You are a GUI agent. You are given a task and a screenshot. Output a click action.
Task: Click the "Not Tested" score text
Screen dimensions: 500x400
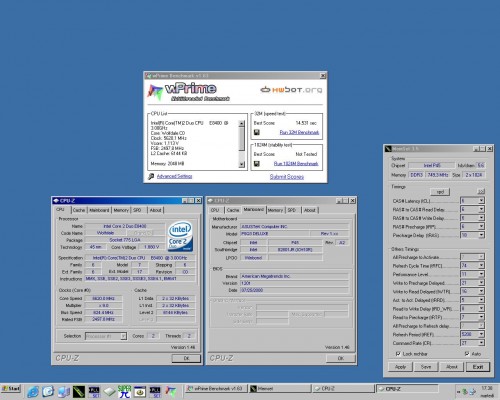point(306,154)
